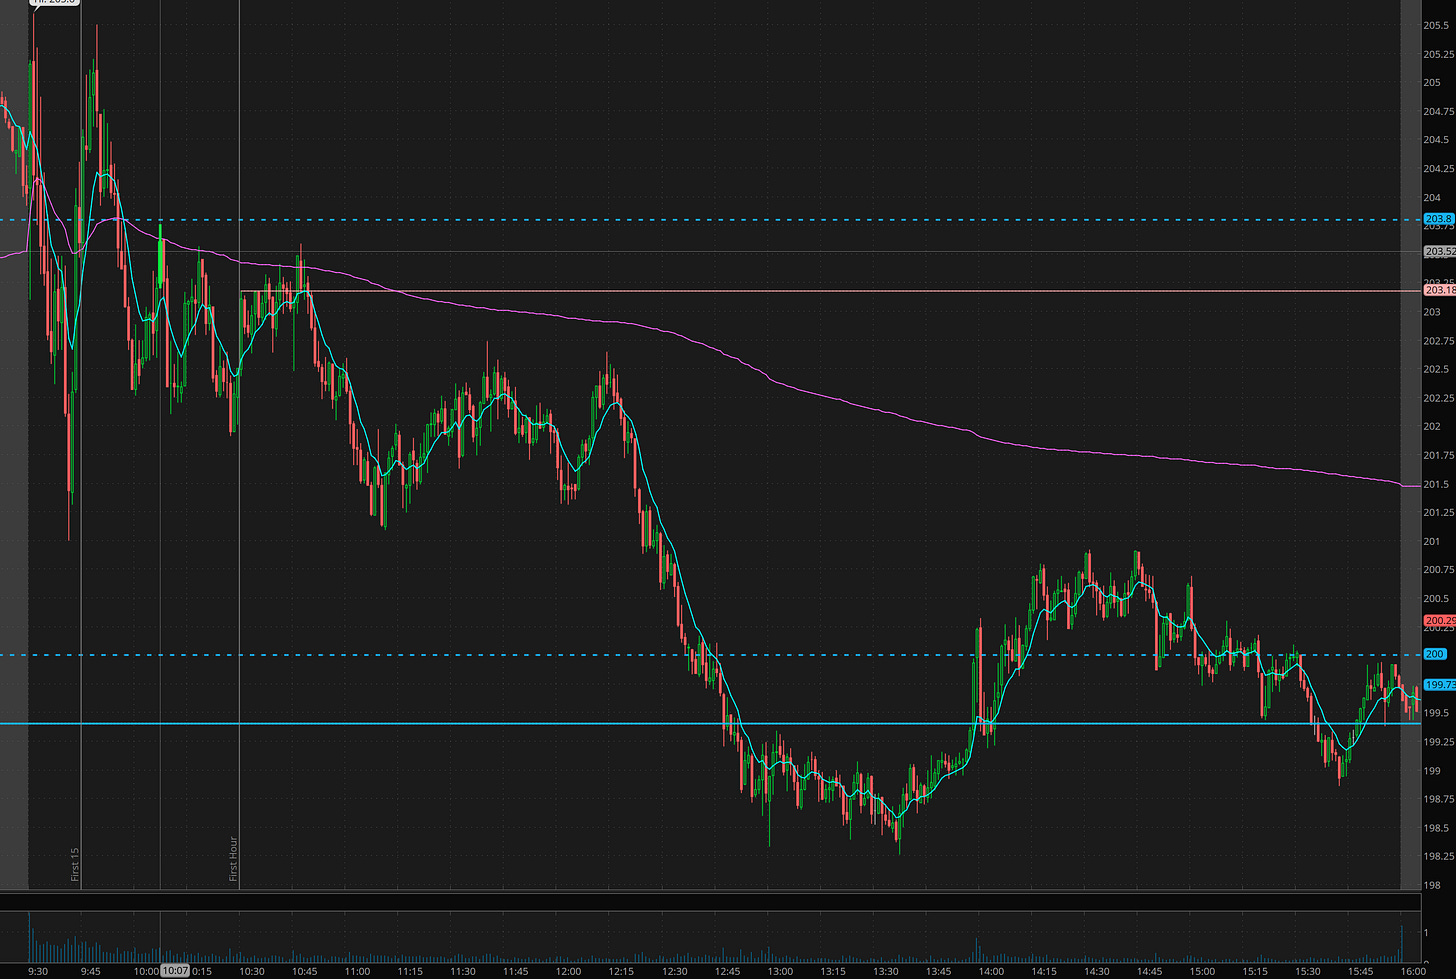Click the 9:45 time axis label
The height and width of the screenshot is (979, 1456).
coord(90,971)
